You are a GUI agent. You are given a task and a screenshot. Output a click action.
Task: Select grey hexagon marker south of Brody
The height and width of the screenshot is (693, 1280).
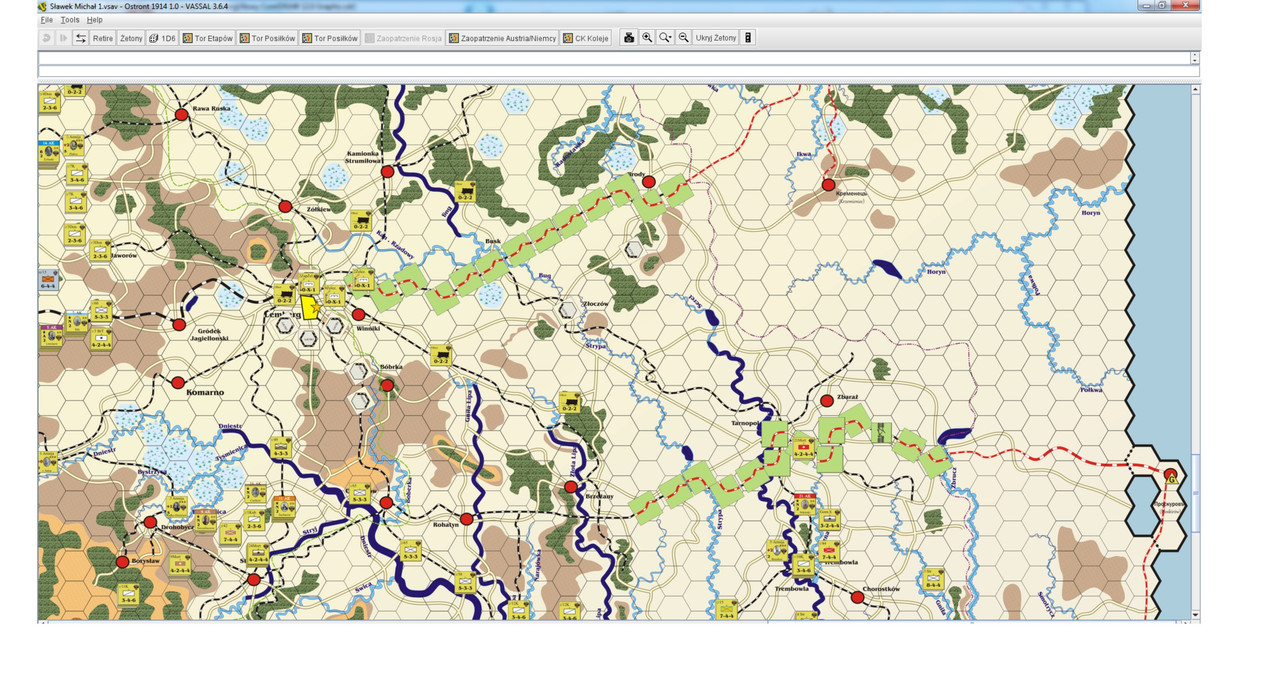[633, 248]
